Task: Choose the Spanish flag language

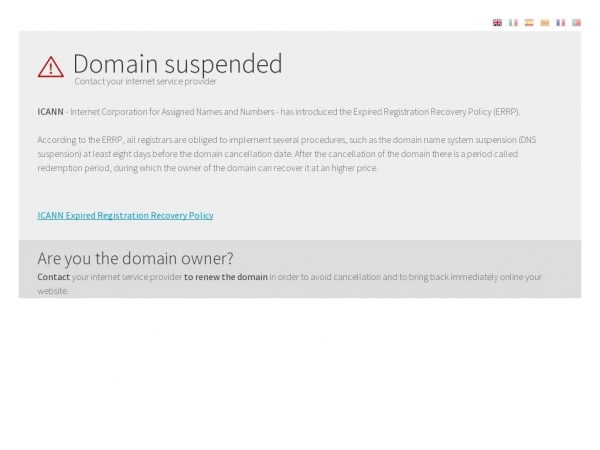Action: (529, 23)
